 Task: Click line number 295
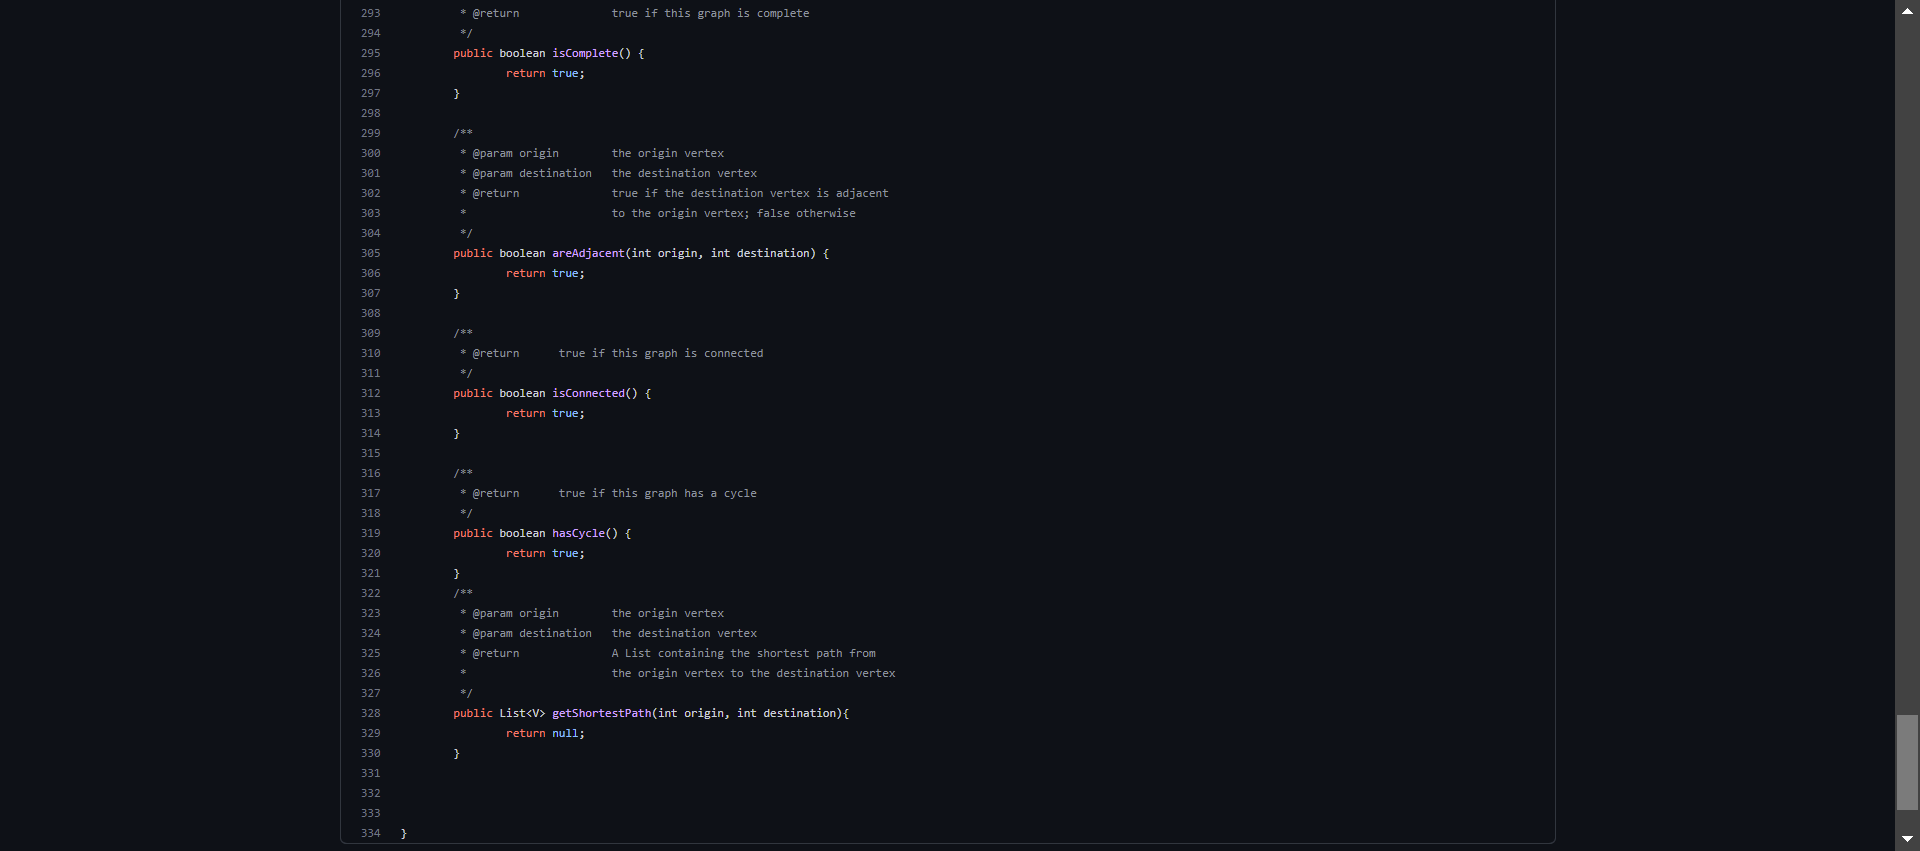click(x=371, y=53)
